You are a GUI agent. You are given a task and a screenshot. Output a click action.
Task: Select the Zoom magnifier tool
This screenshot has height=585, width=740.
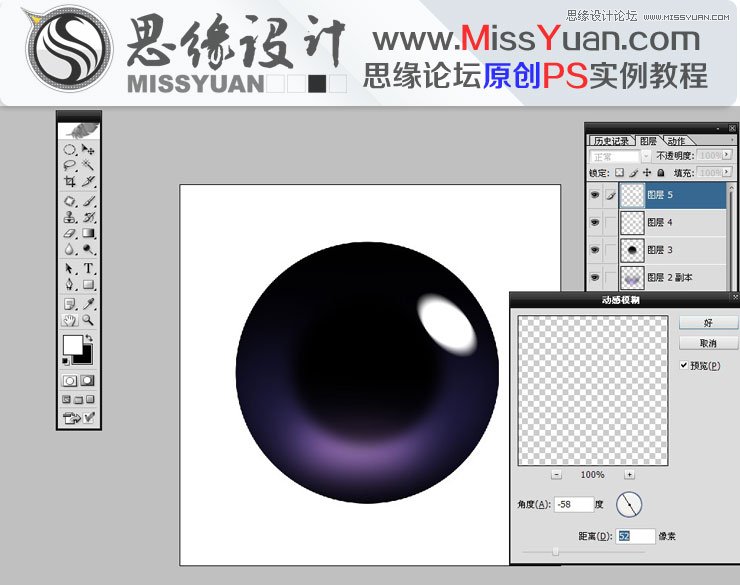tap(88, 320)
